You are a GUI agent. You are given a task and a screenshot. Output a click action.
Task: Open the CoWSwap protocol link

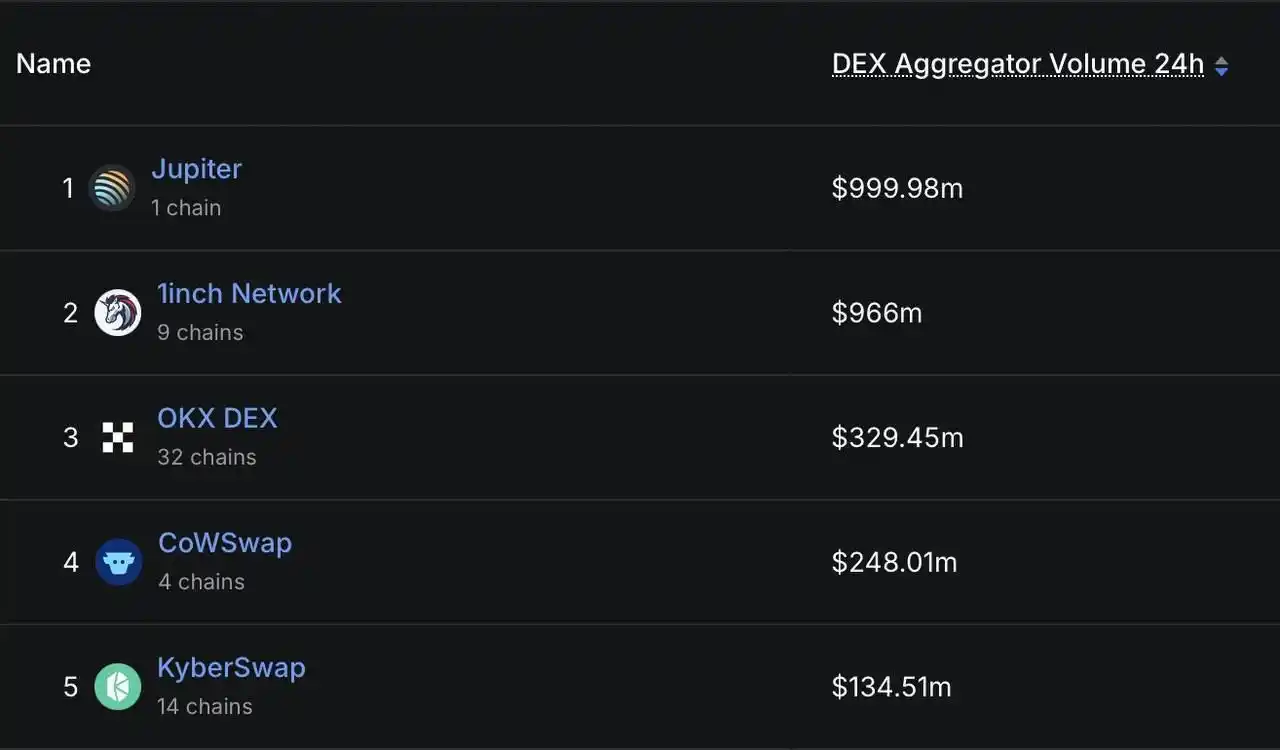(225, 542)
